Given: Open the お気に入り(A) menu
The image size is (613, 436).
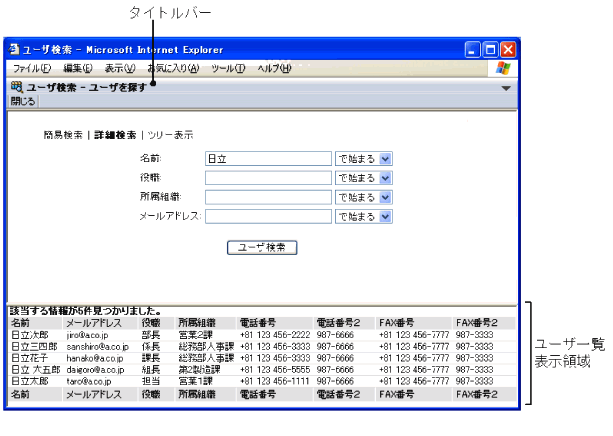Looking at the screenshot, I should [173, 68].
